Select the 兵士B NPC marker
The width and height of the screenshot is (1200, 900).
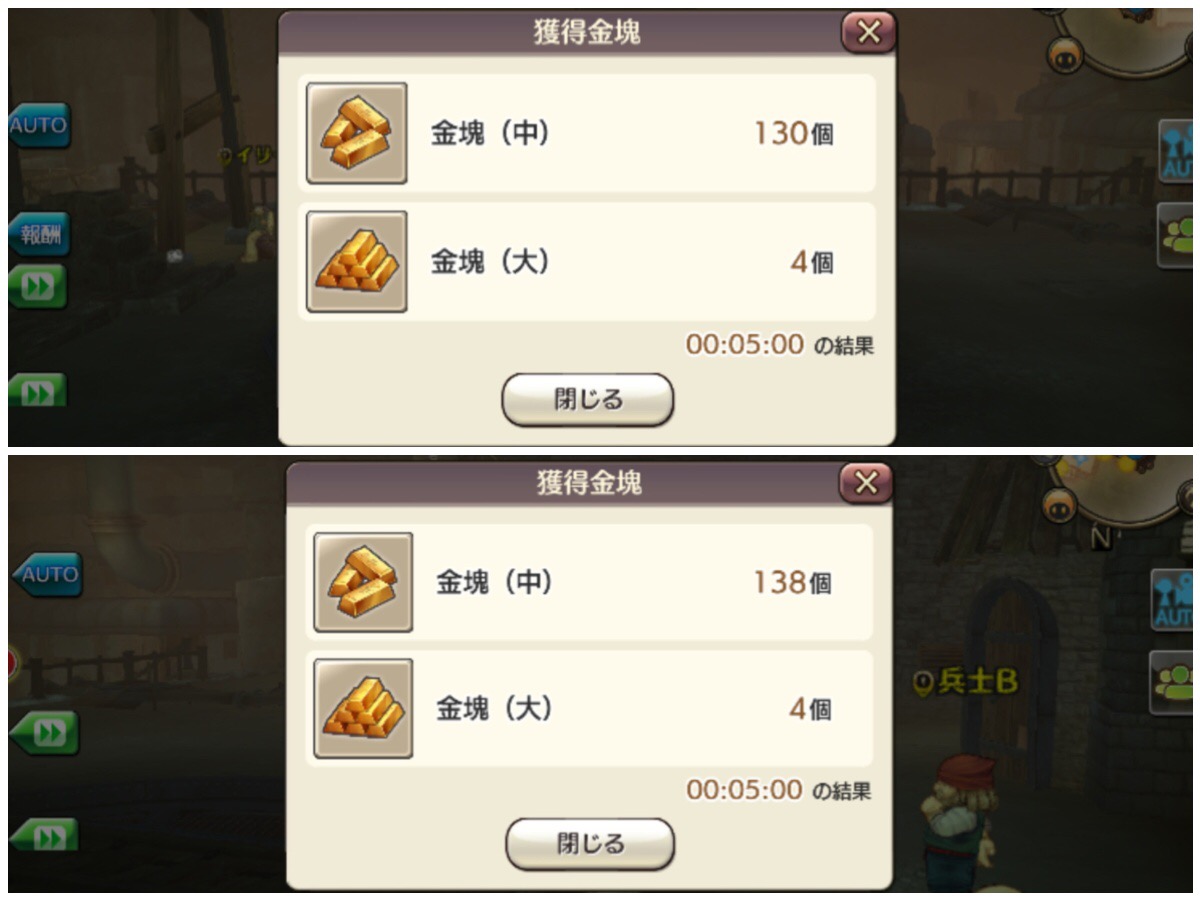coord(967,682)
